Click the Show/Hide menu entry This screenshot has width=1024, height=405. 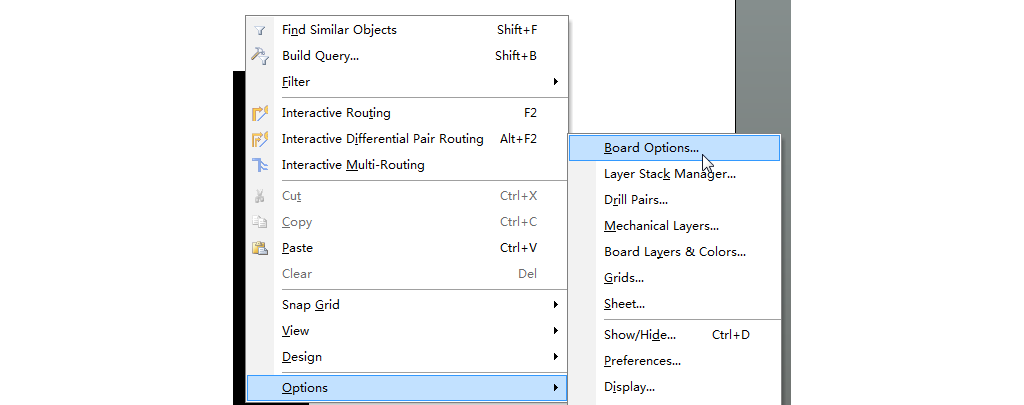(x=640, y=335)
